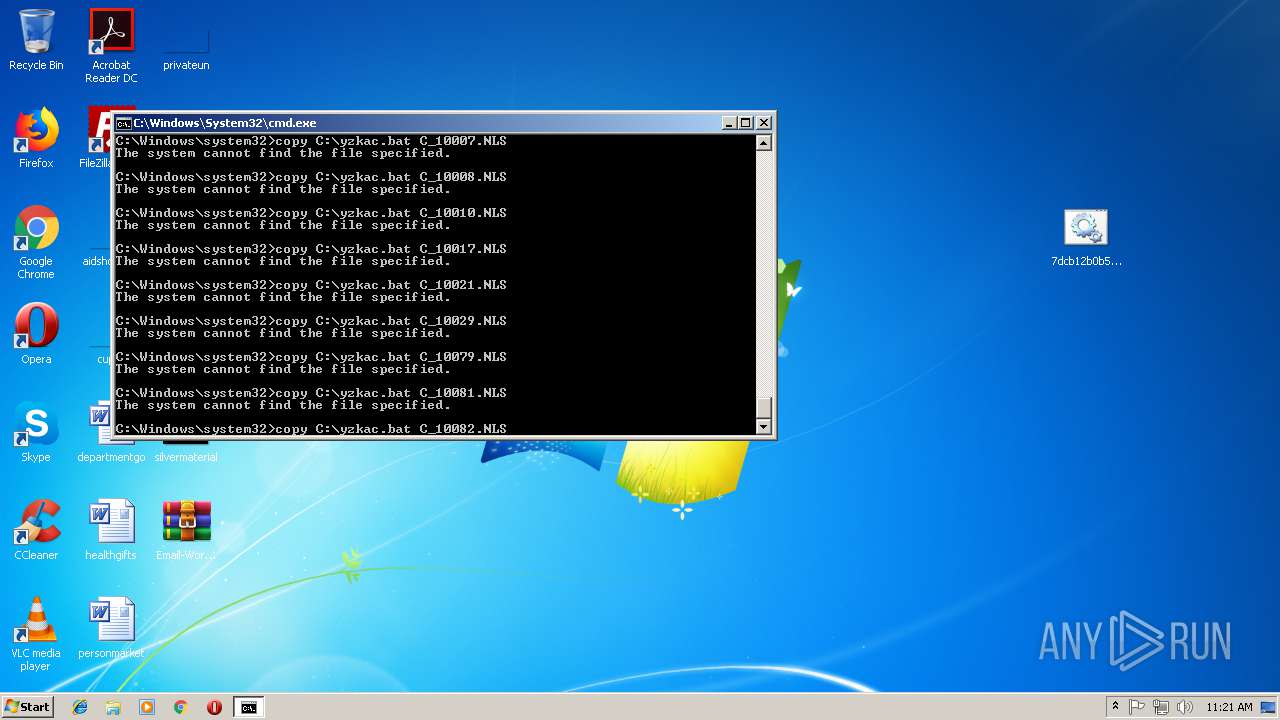This screenshot has height=720, width=1280.
Task: Open Internet Explorer from the taskbar
Action: tap(80, 707)
